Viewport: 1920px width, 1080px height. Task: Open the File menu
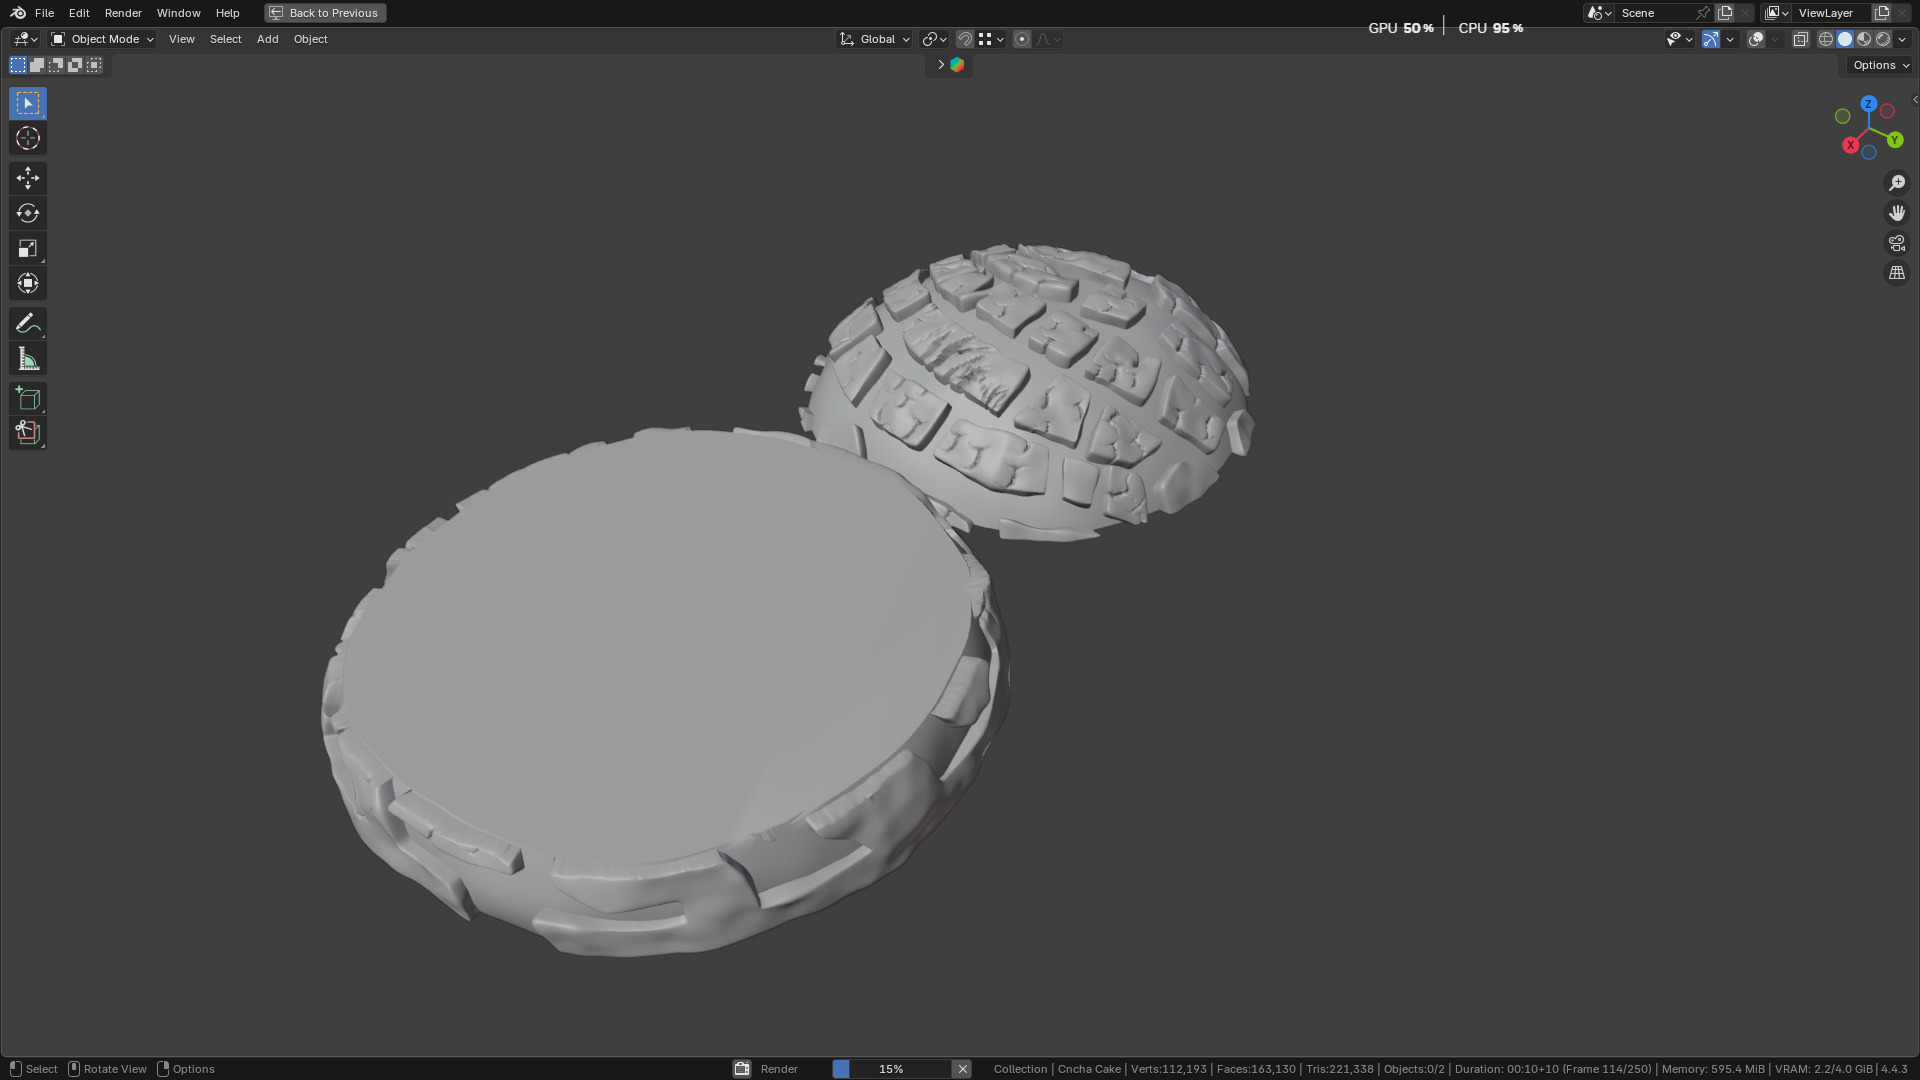(x=44, y=13)
